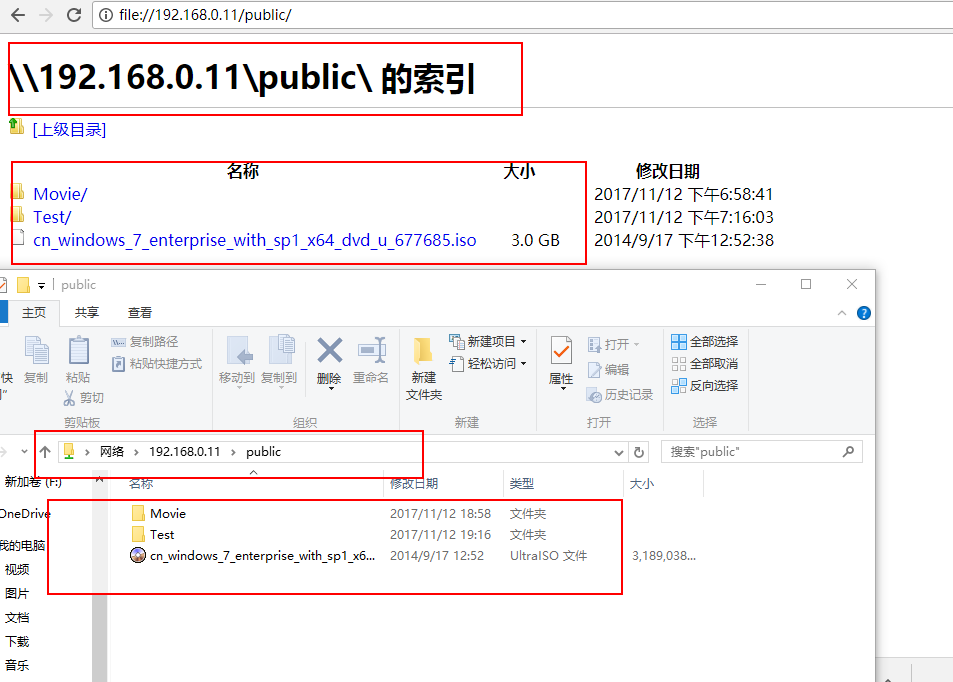Click the public breadcrumb segment
This screenshot has height=682, width=953.
(x=264, y=452)
